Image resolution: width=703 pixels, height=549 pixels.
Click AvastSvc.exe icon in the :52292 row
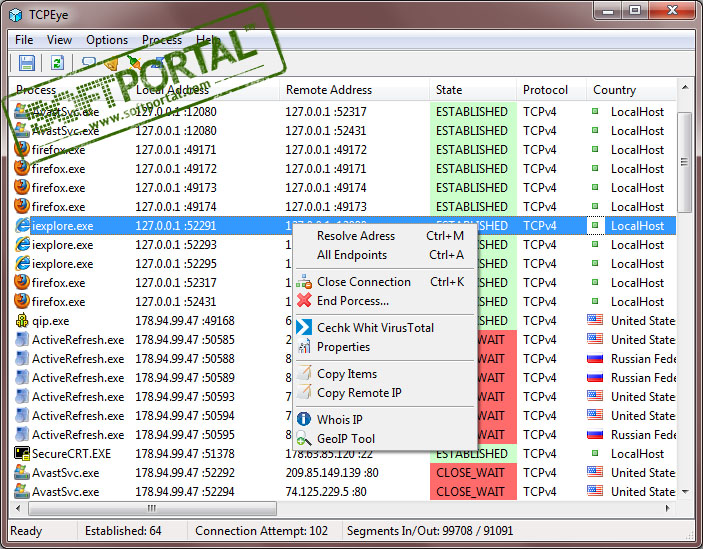(x=22, y=472)
